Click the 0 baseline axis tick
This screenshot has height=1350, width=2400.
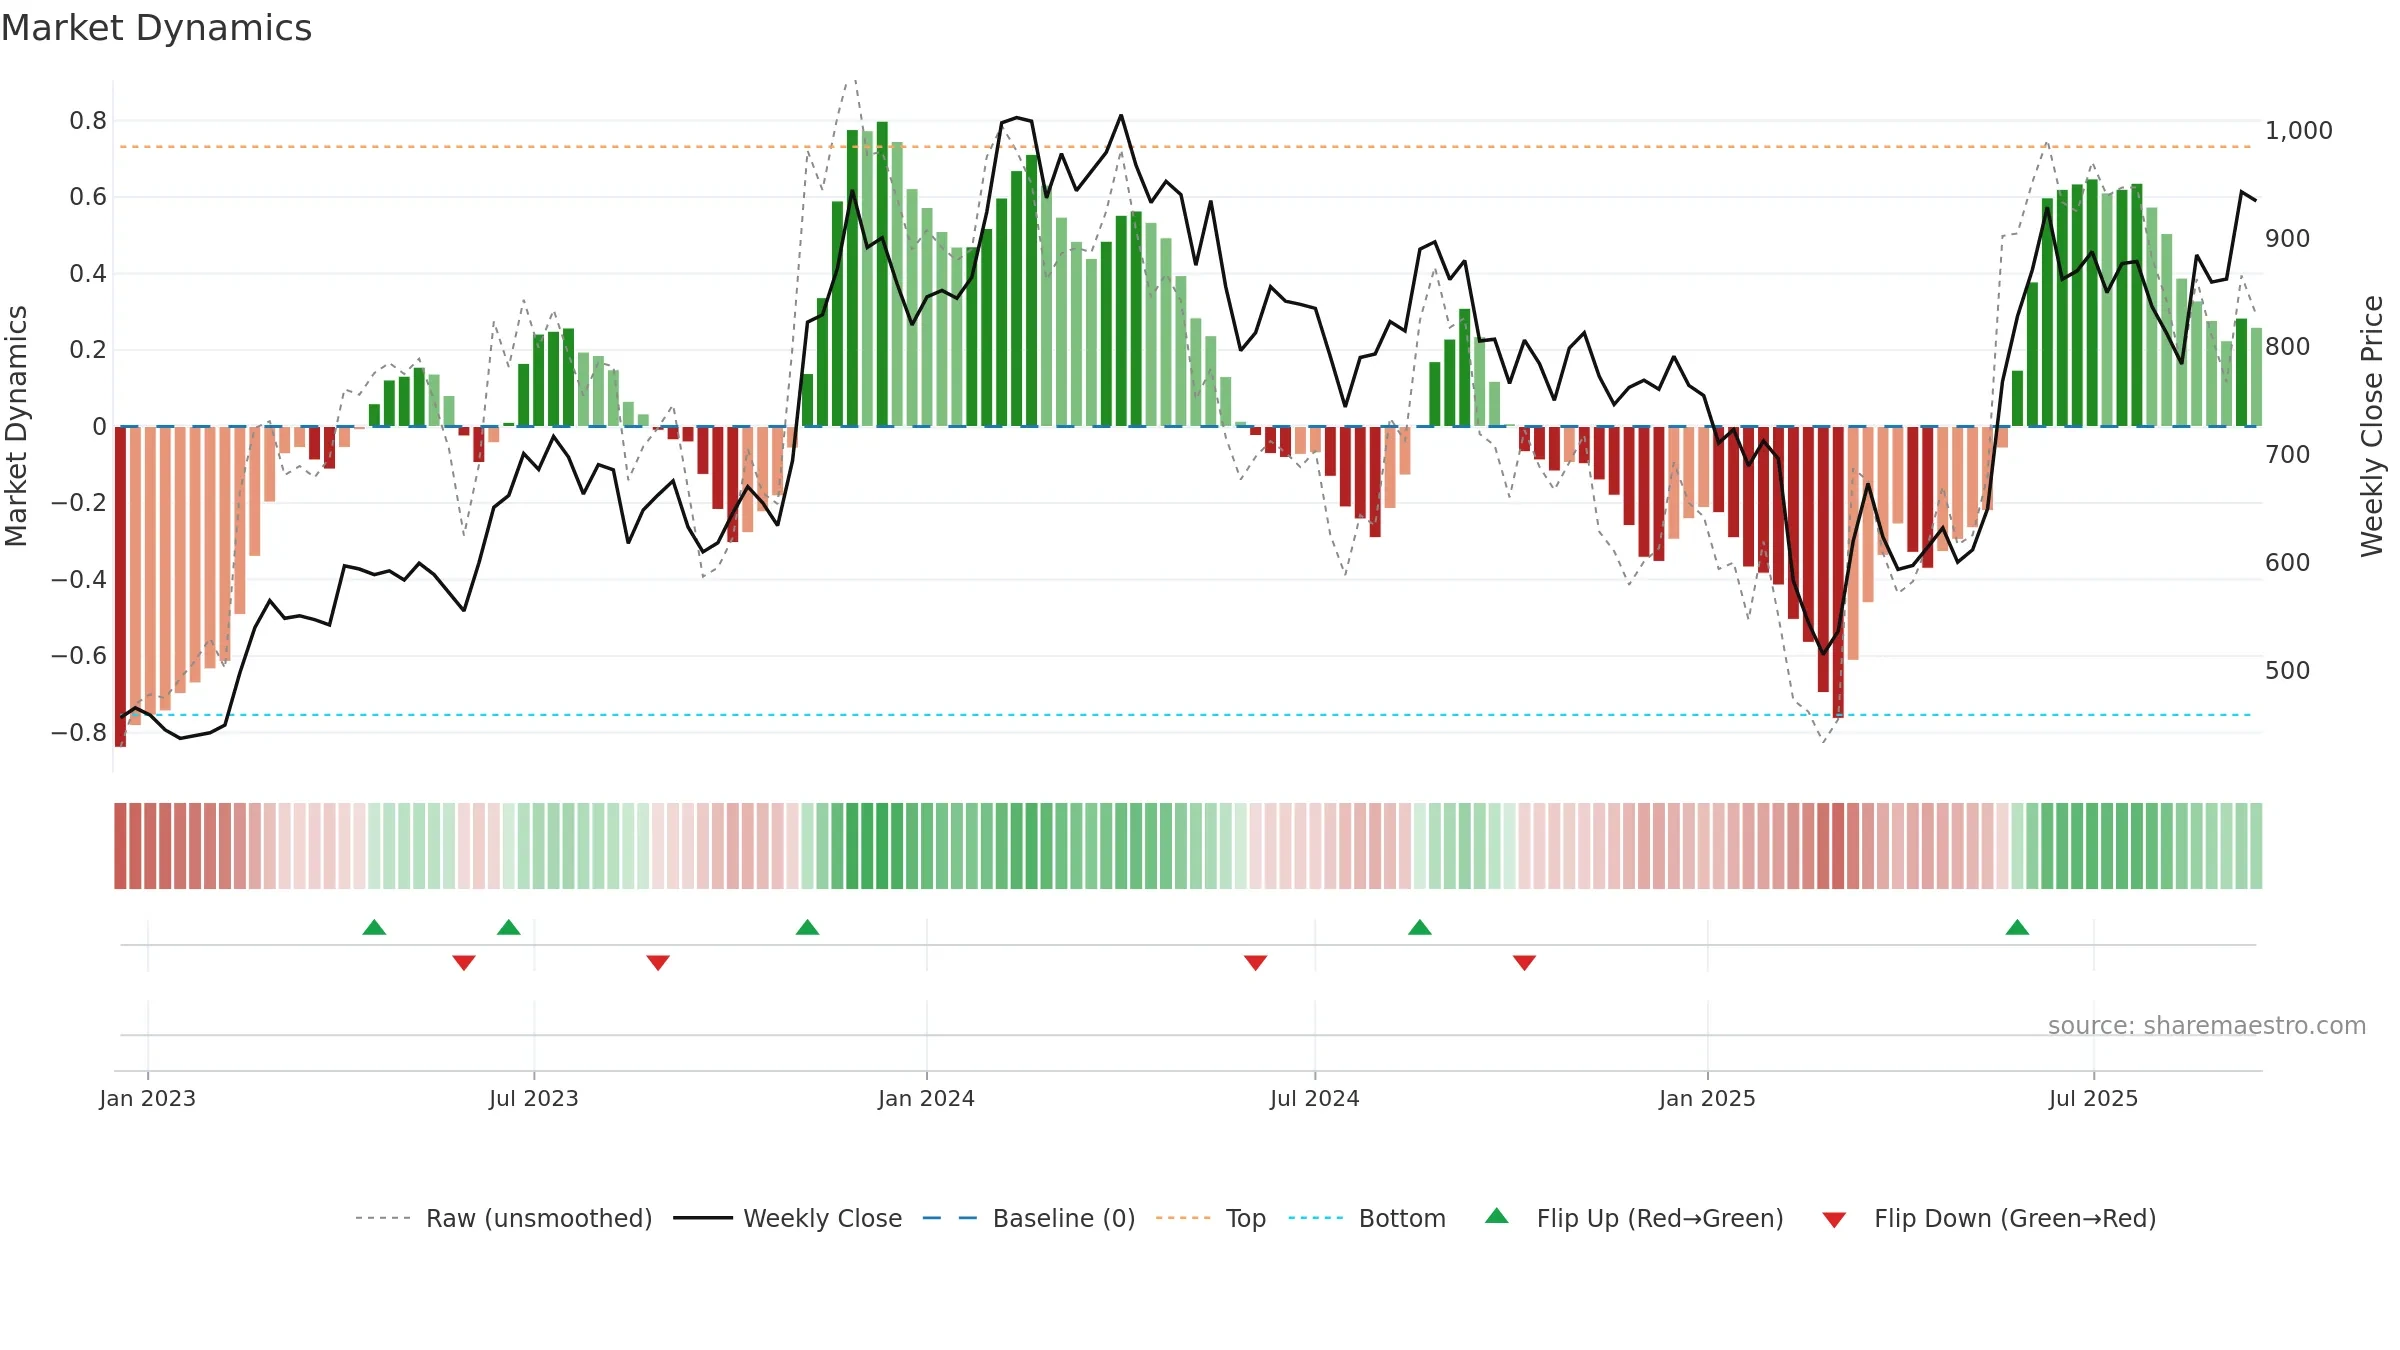(x=99, y=427)
